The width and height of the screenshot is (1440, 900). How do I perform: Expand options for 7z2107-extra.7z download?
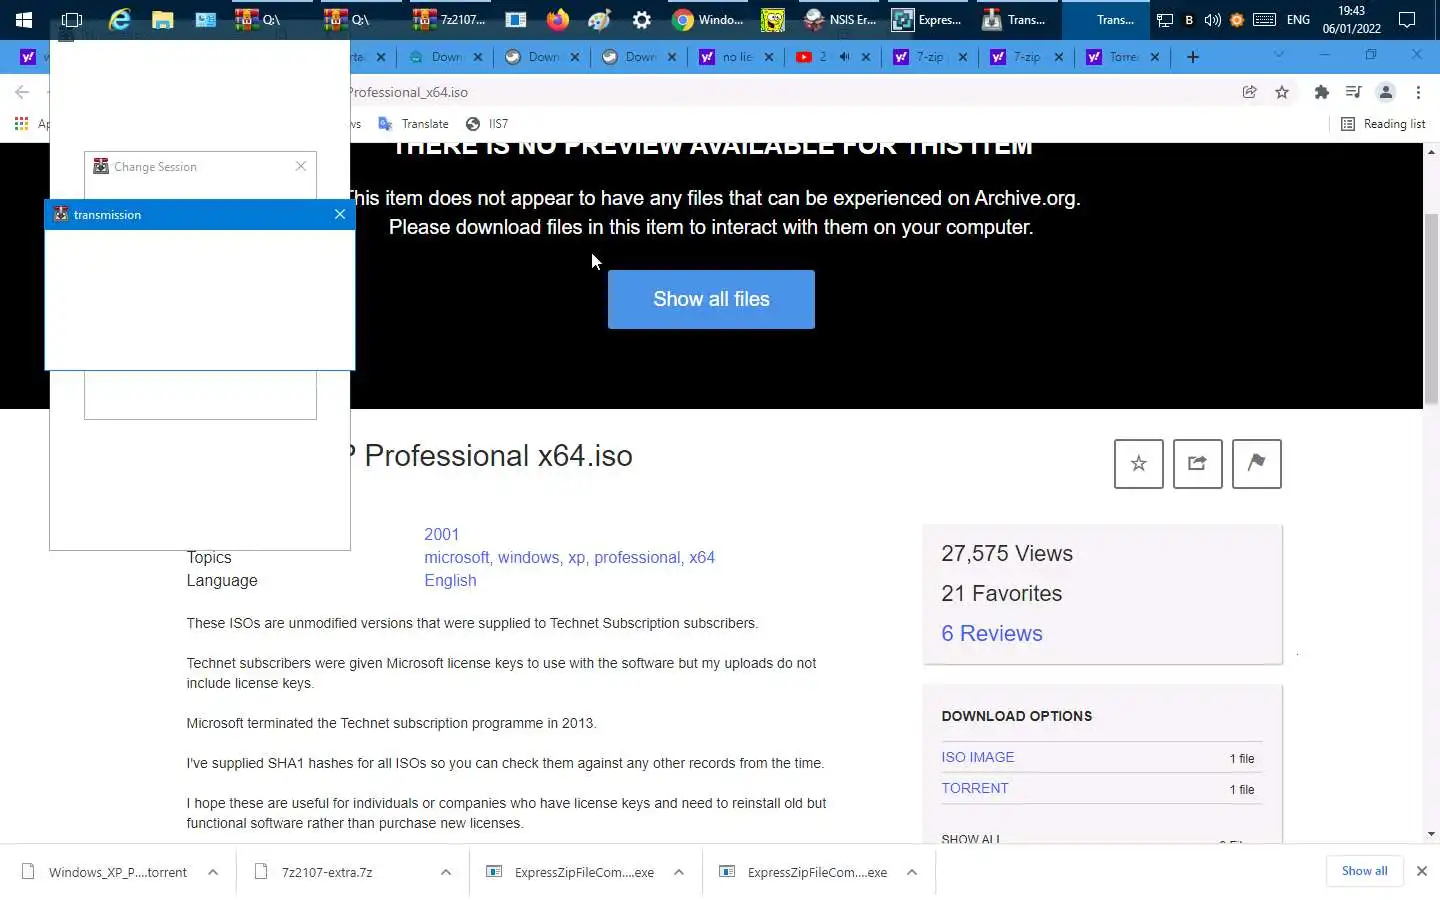pyautogui.click(x=446, y=872)
